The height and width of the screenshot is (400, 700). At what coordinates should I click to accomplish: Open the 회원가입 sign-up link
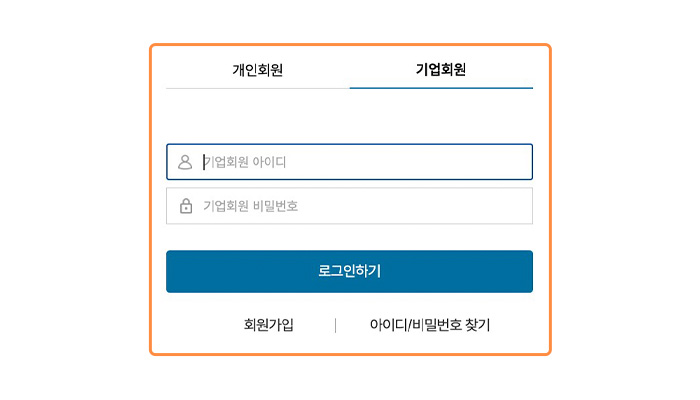tap(268, 325)
